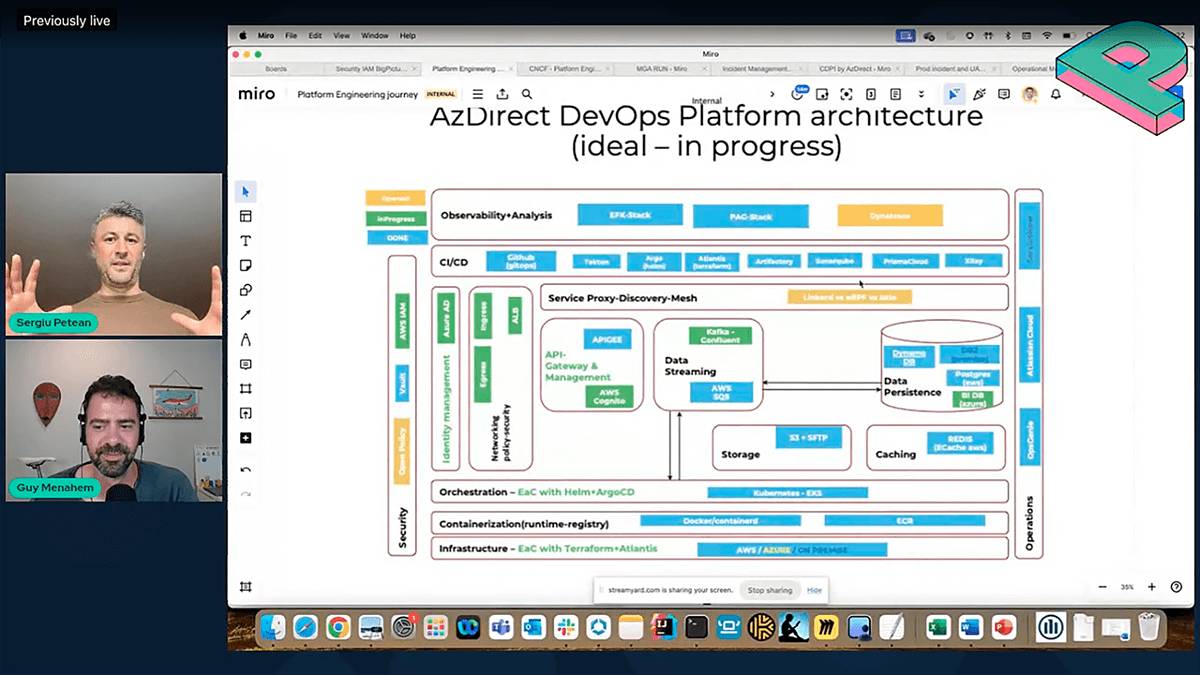
Task: Switch to the CDPI by AzDirect tab
Action: [856, 69]
